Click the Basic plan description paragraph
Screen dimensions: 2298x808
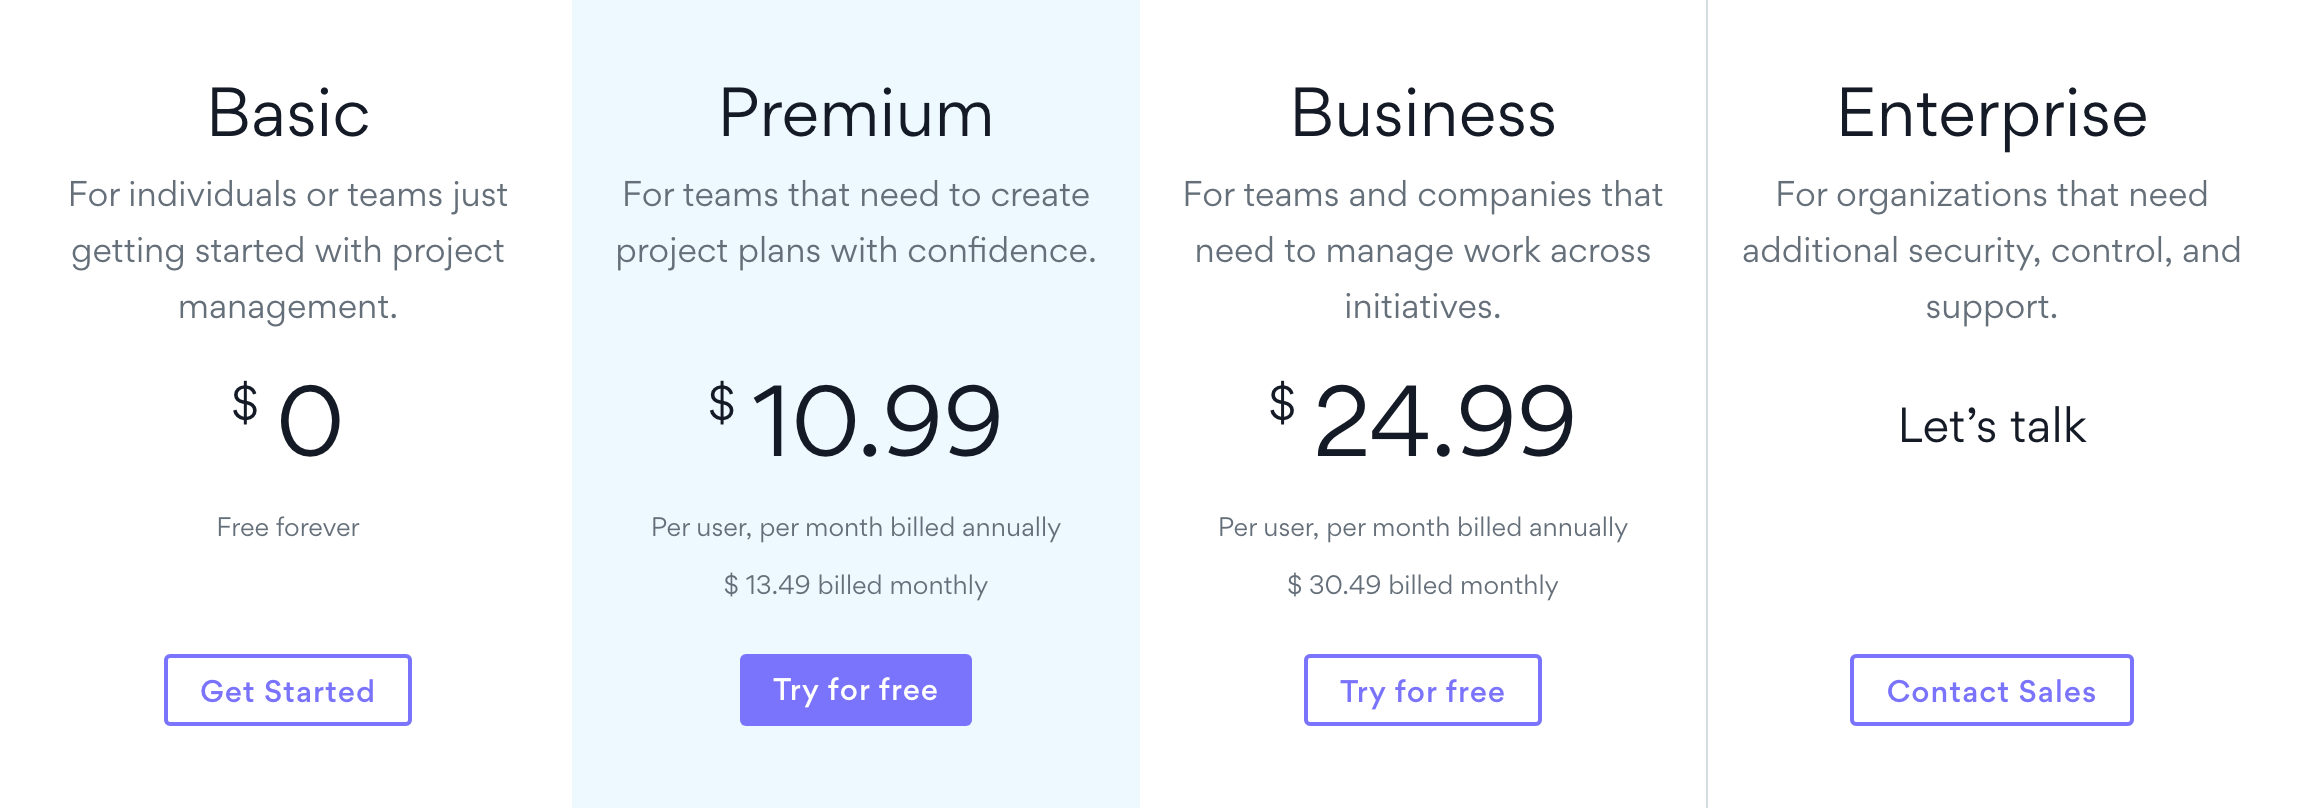click(288, 250)
